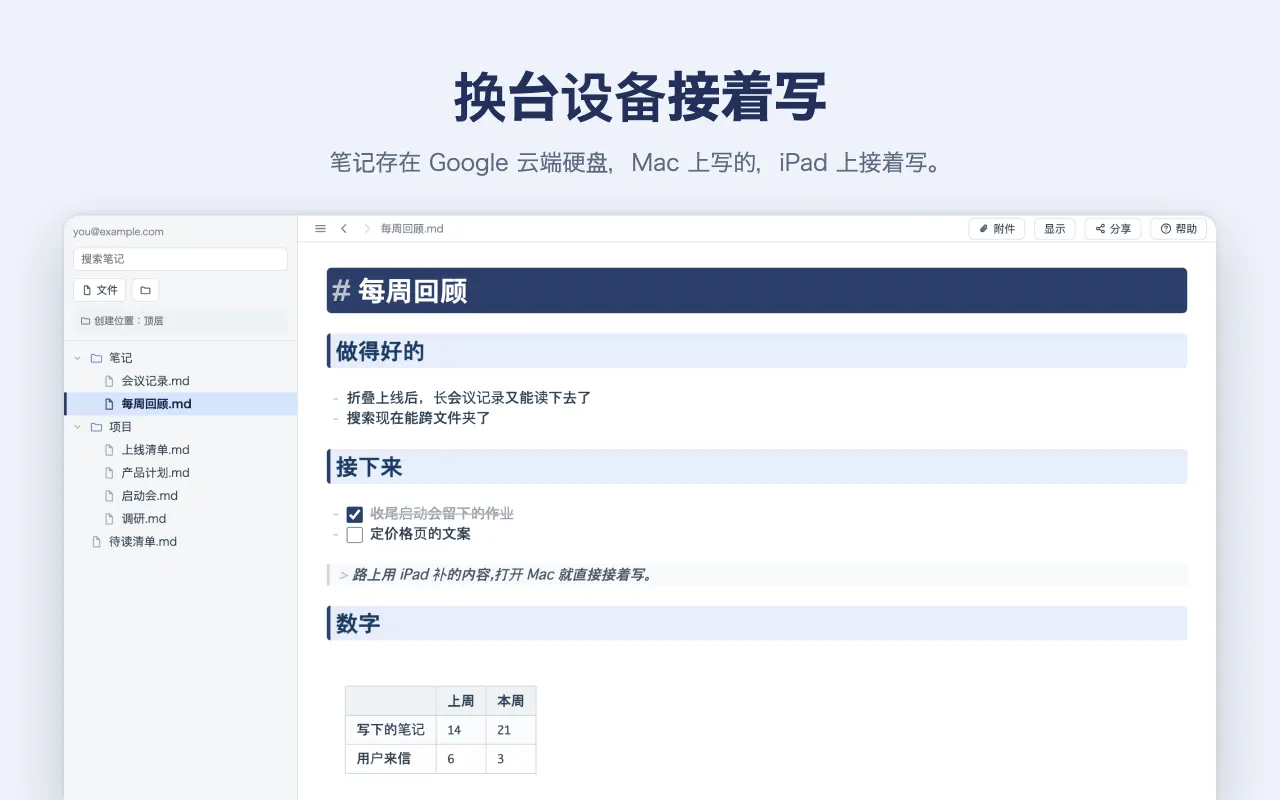Click the 折叠上线后 list line
This screenshot has width=1280, height=800.
pyautogui.click(x=469, y=398)
